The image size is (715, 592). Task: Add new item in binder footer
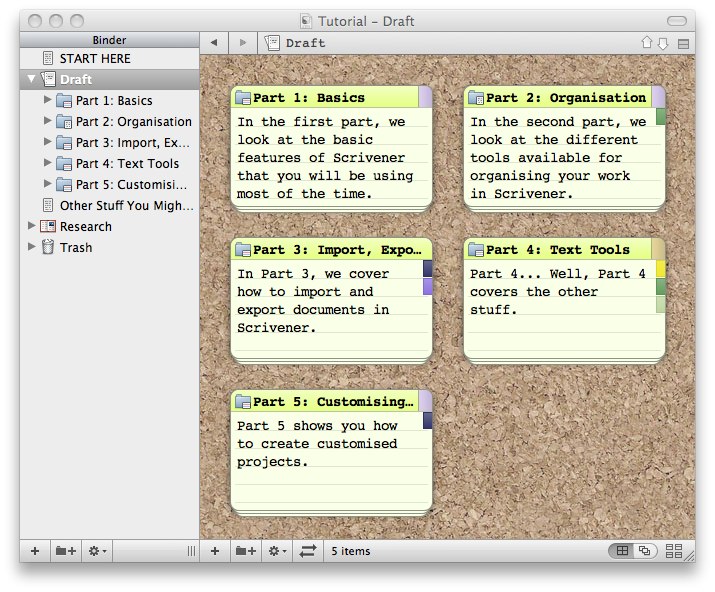(35, 551)
